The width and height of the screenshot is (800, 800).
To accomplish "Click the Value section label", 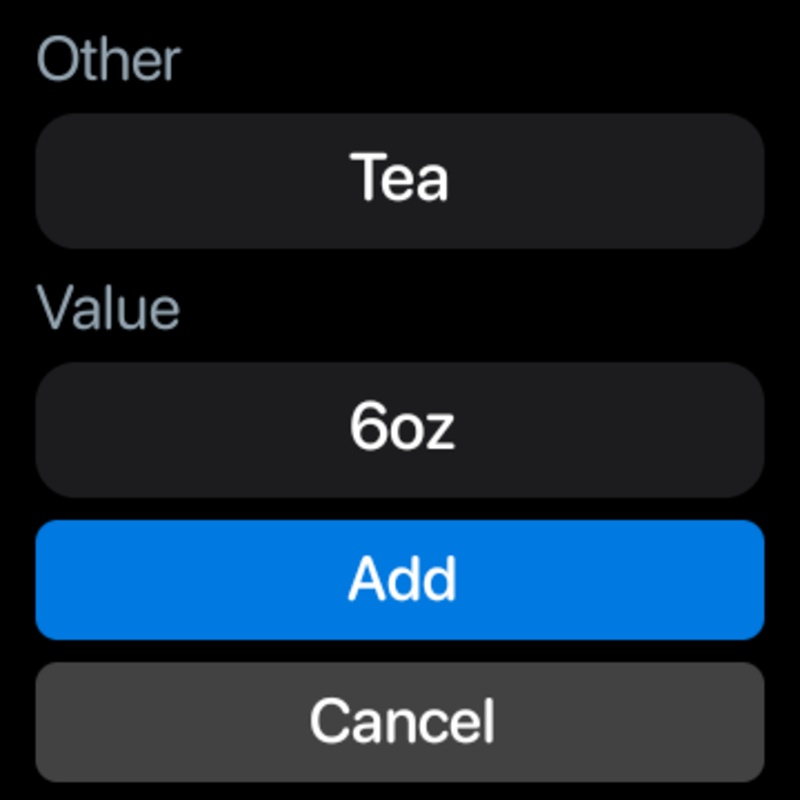I will point(108,308).
